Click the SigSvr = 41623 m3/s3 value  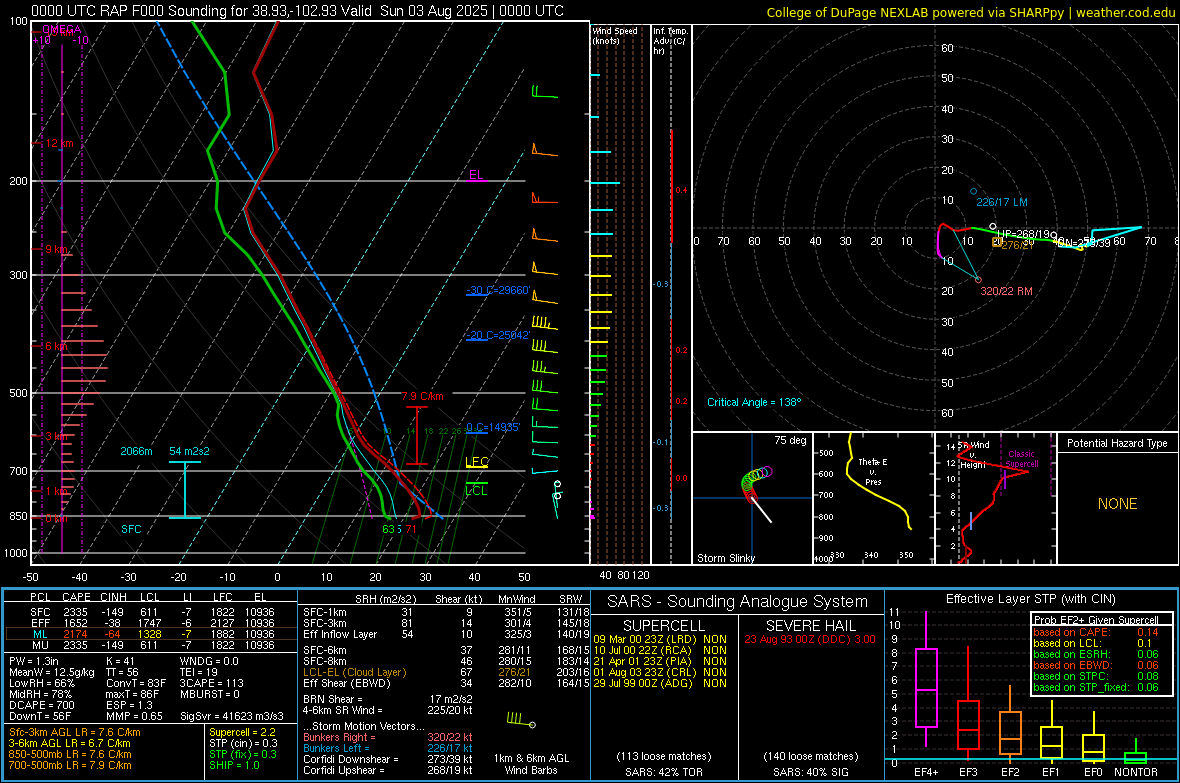tap(232, 716)
